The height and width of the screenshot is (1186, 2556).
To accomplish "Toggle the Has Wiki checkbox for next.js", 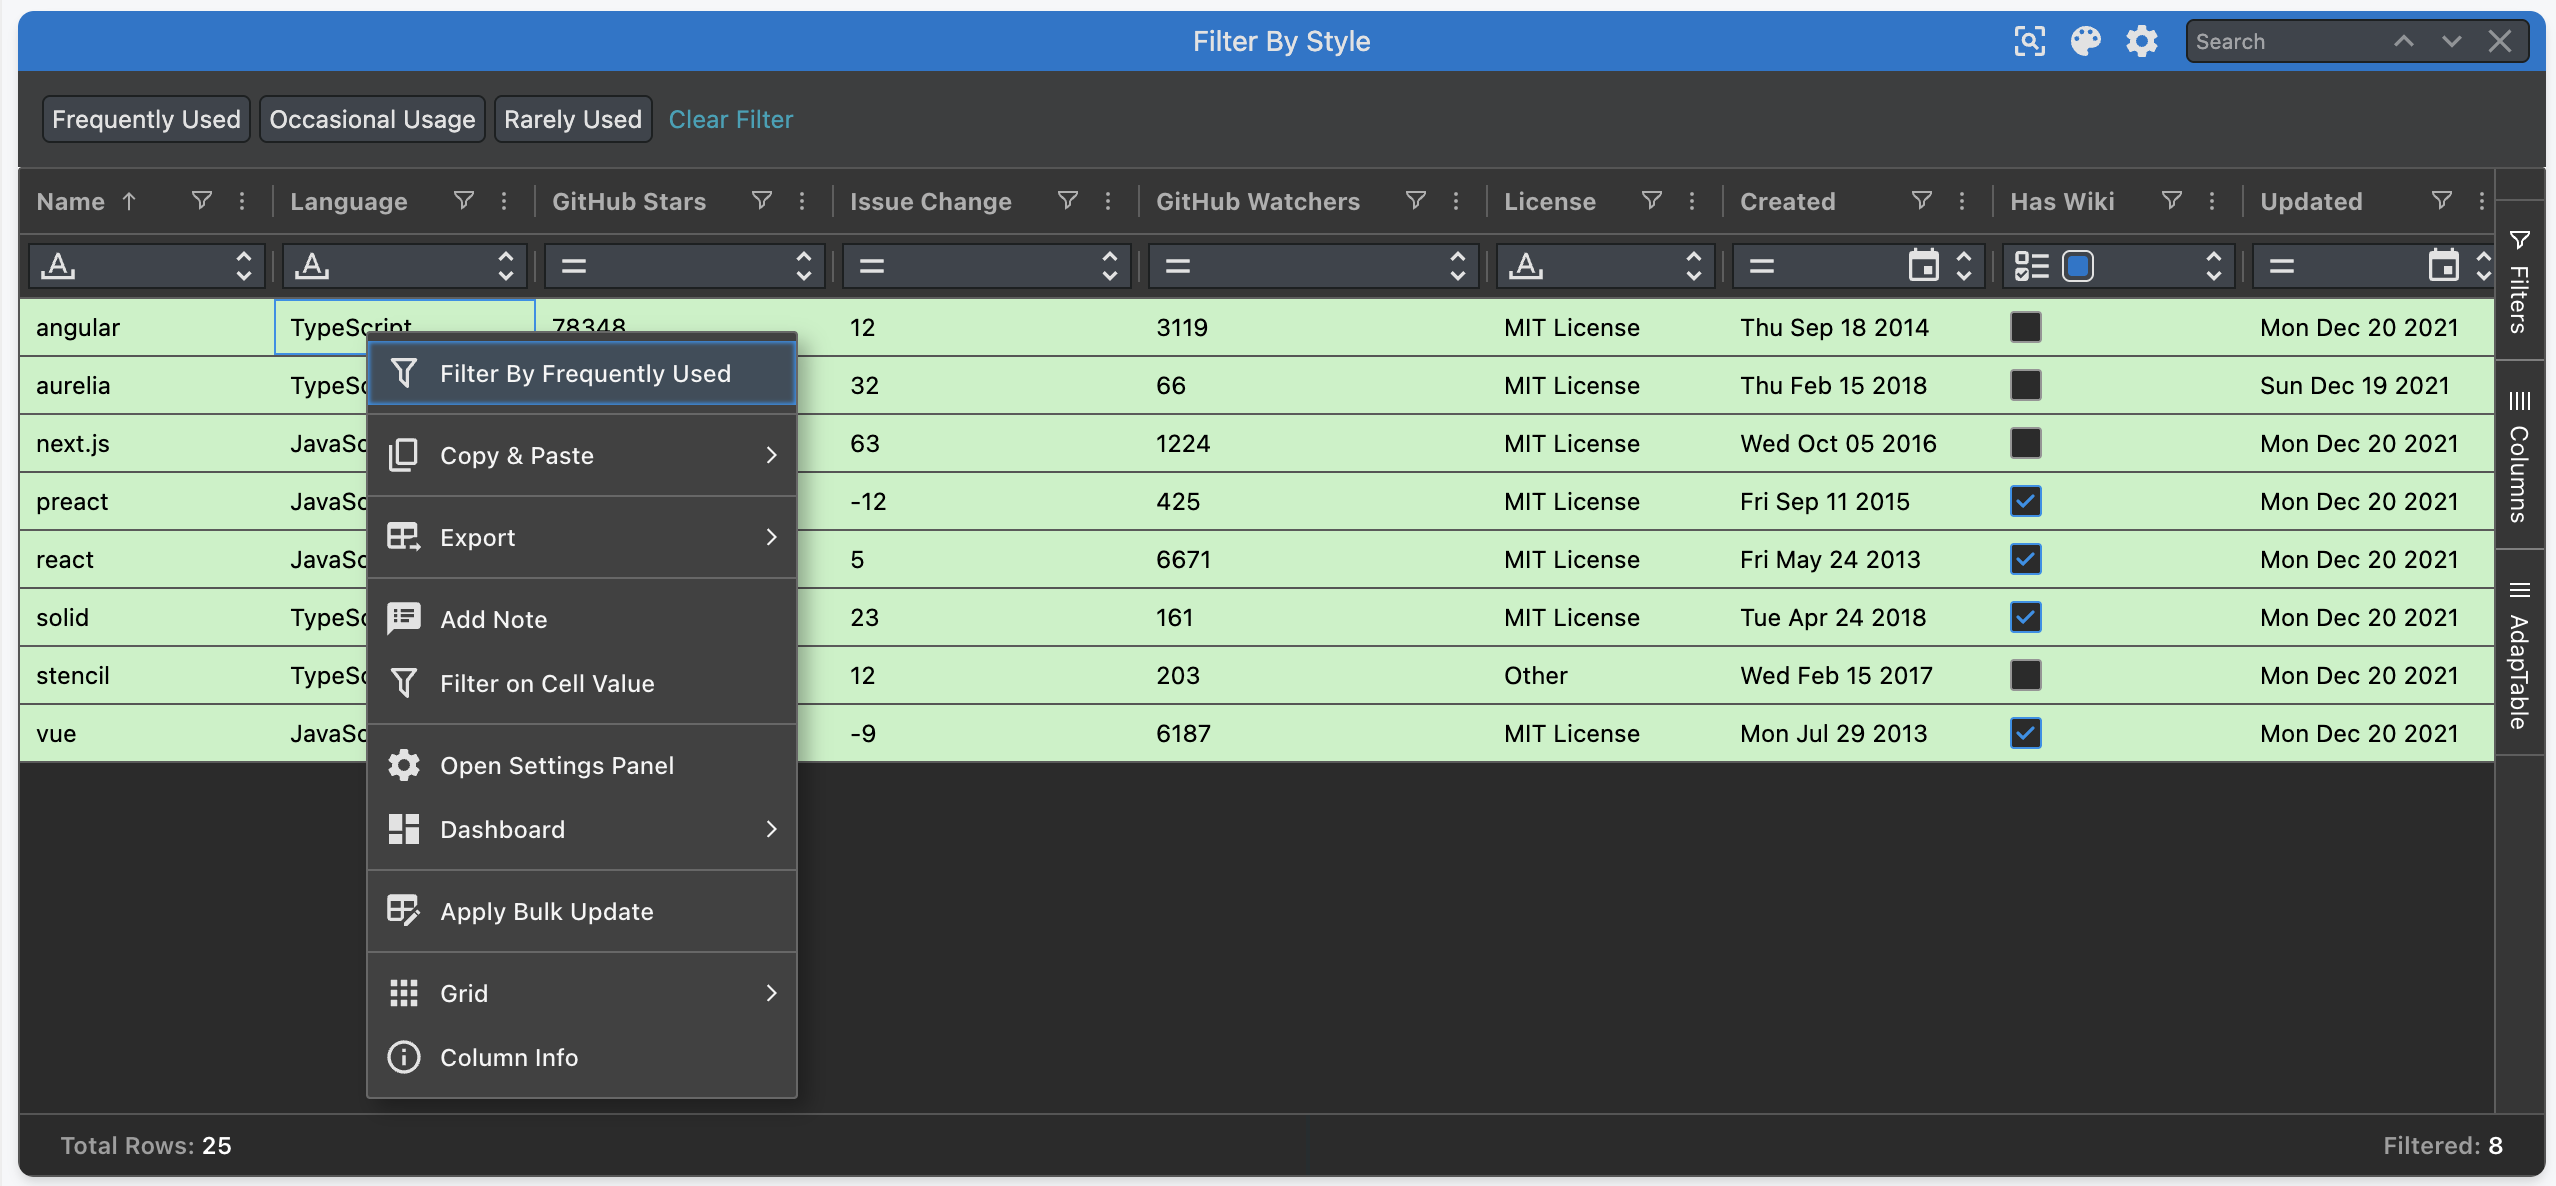I will (x=2026, y=443).
